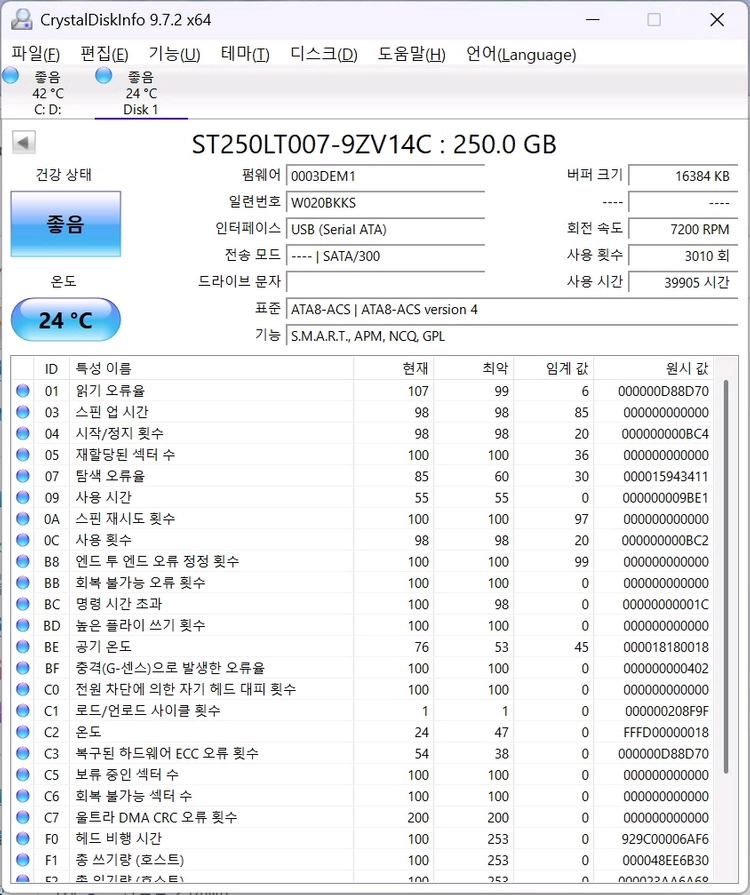Screen dimensions: 750x895
Task: Click the 기능 field S.M.A.R.T., APM, NCQ, GPL
Action: [512, 336]
